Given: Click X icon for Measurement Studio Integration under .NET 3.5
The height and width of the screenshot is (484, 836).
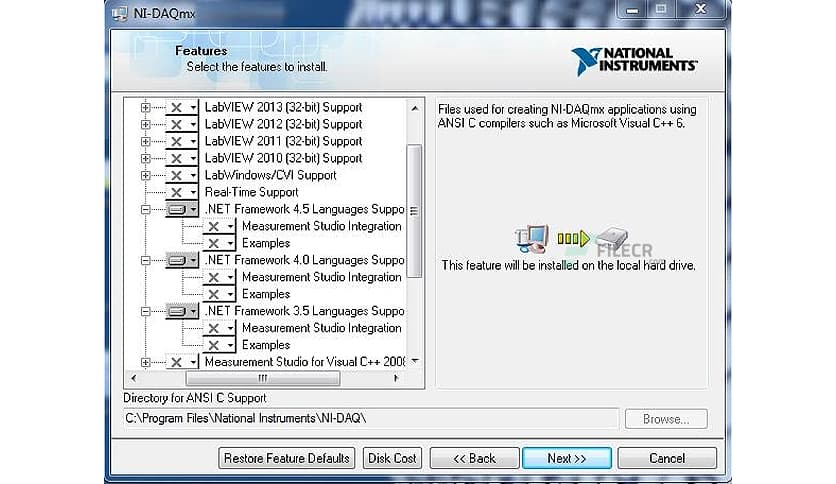Looking at the screenshot, I should click(x=214, y=328).
